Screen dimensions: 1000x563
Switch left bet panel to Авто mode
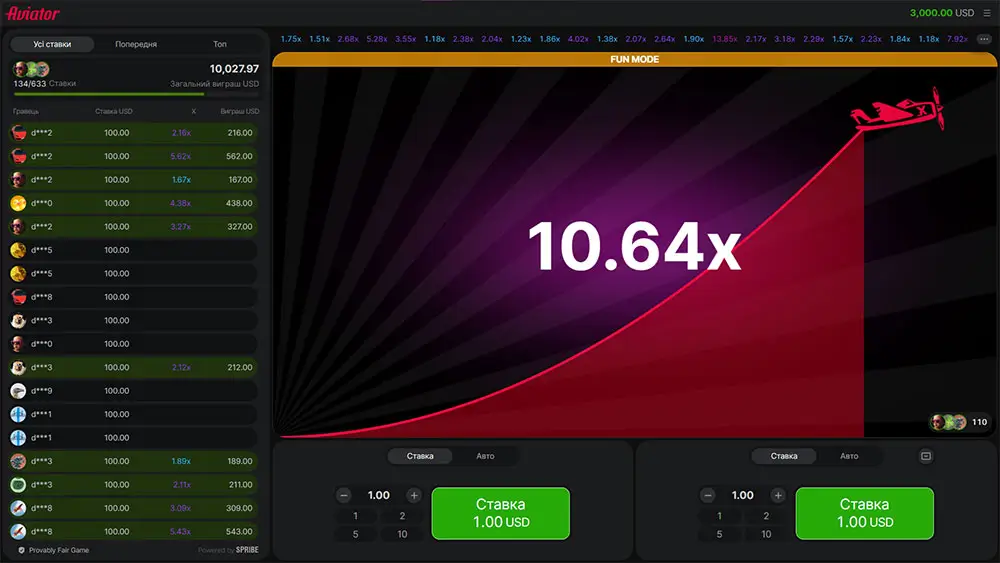click(x=485, y=456)
